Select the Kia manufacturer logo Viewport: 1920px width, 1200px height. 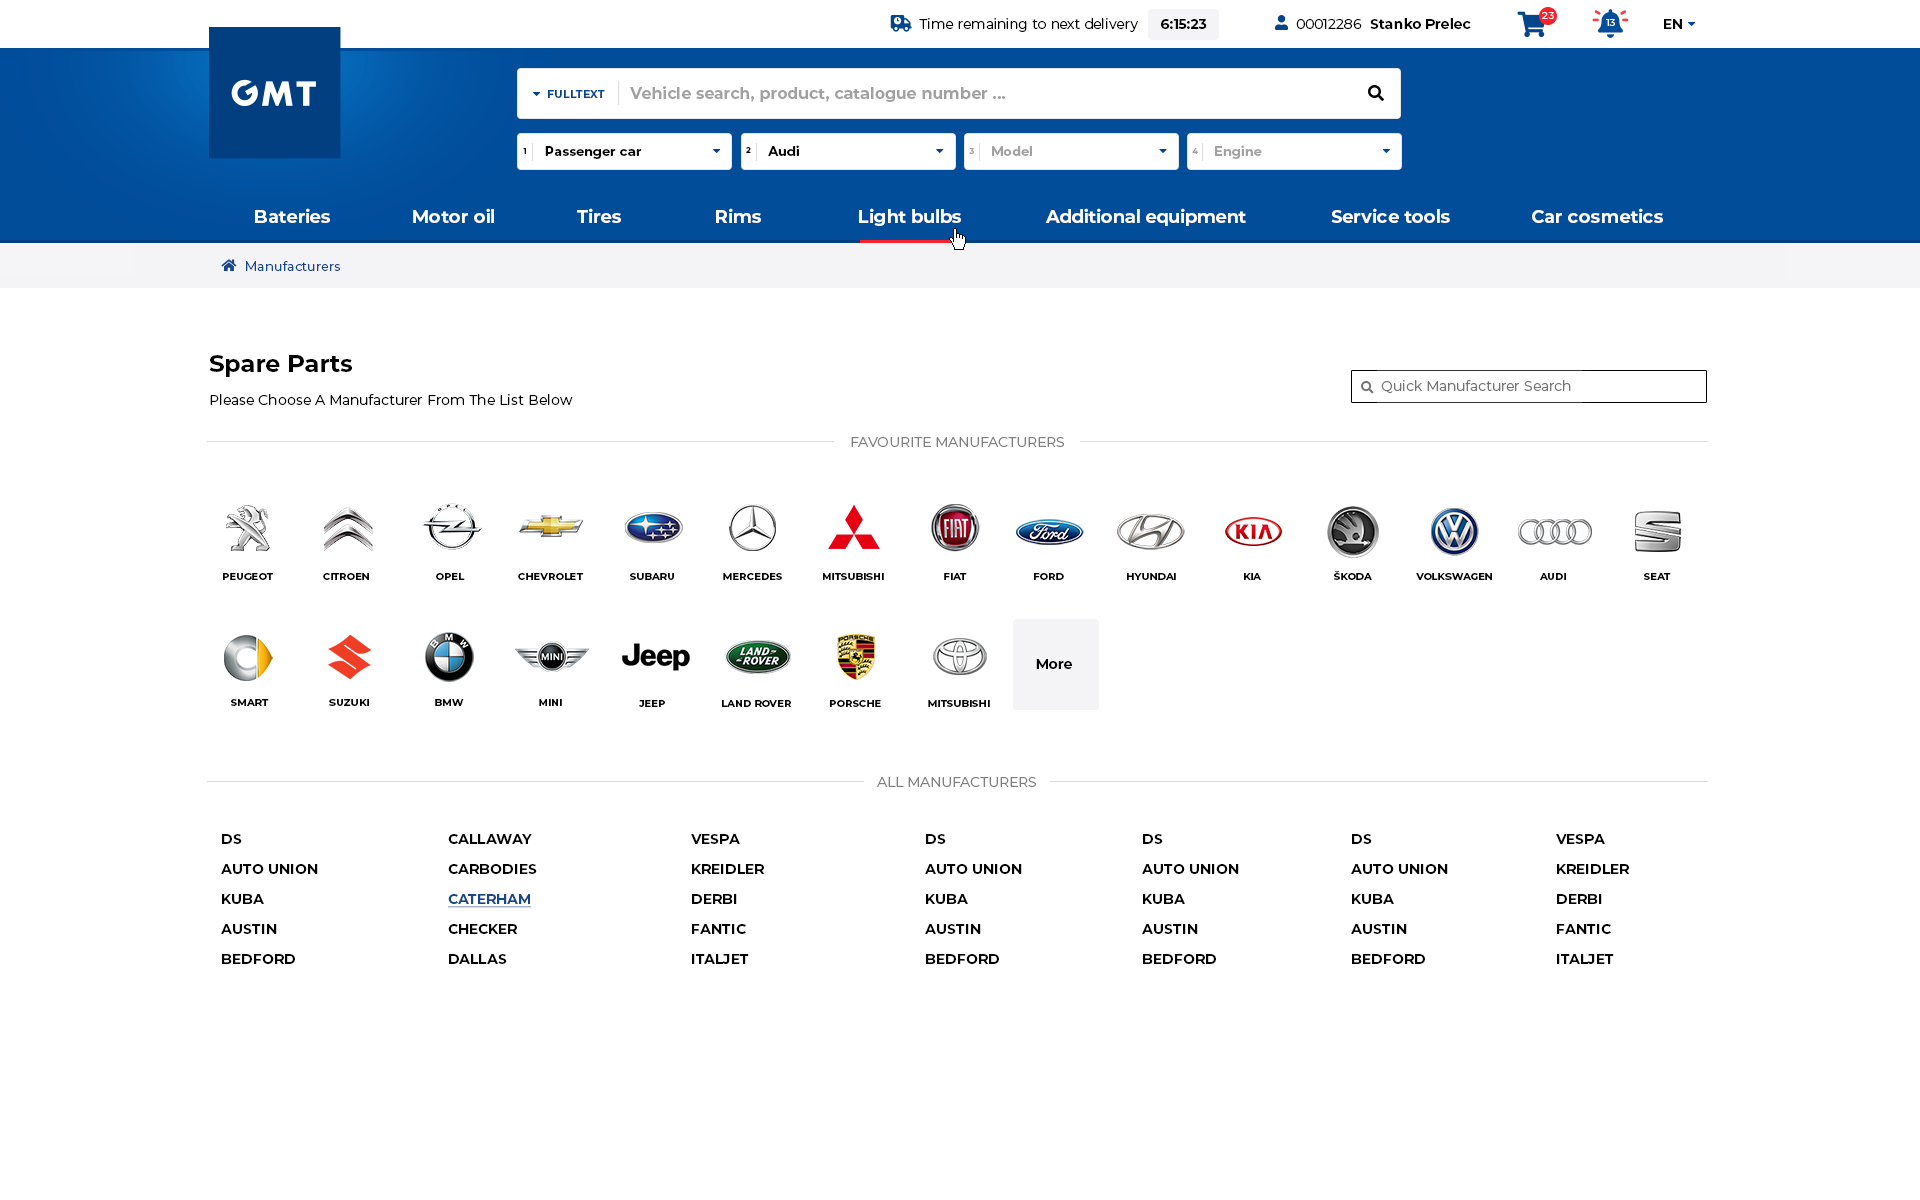tap(1253, 532)
